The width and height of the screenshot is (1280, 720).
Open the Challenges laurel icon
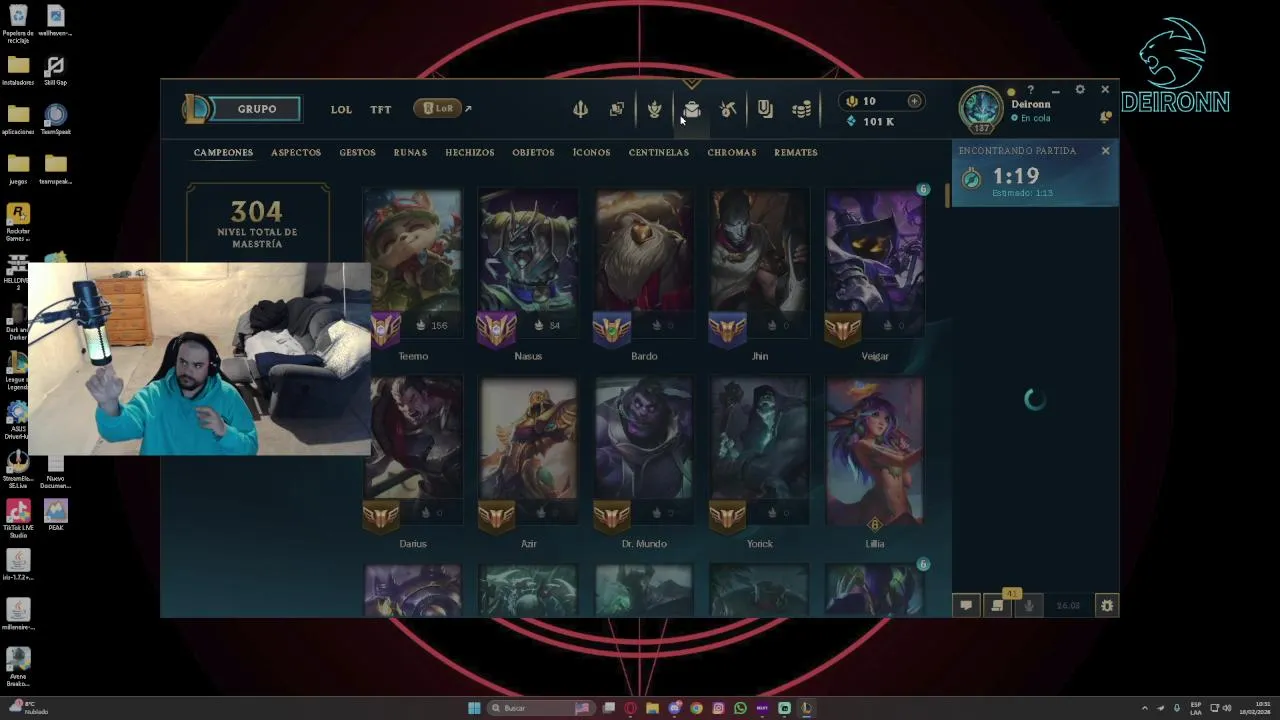coord(655,109)
